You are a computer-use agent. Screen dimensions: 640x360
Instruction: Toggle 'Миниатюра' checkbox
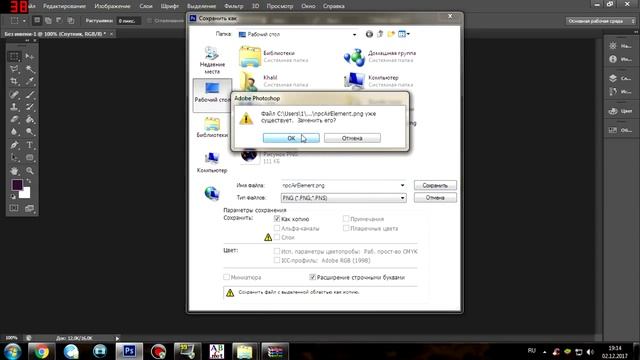pyautogui.click(x=227, y=277)
